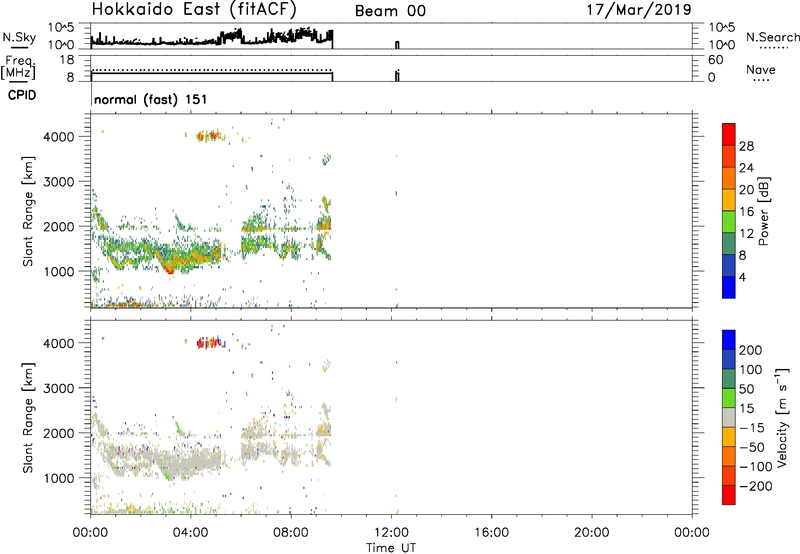The width and height of the screenshot is (800, 554).
Task: Click the "28" tick on the Power colorbar
Action: coord(746,146)
